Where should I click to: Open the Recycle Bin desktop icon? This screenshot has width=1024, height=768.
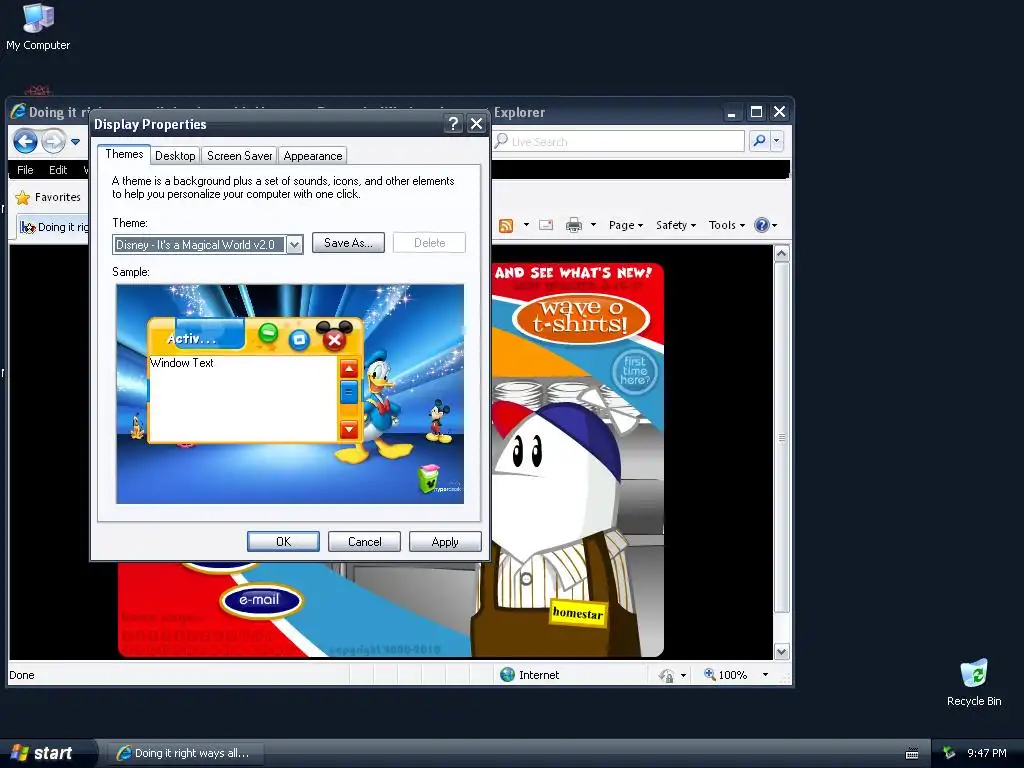click(x=974, y=682)
